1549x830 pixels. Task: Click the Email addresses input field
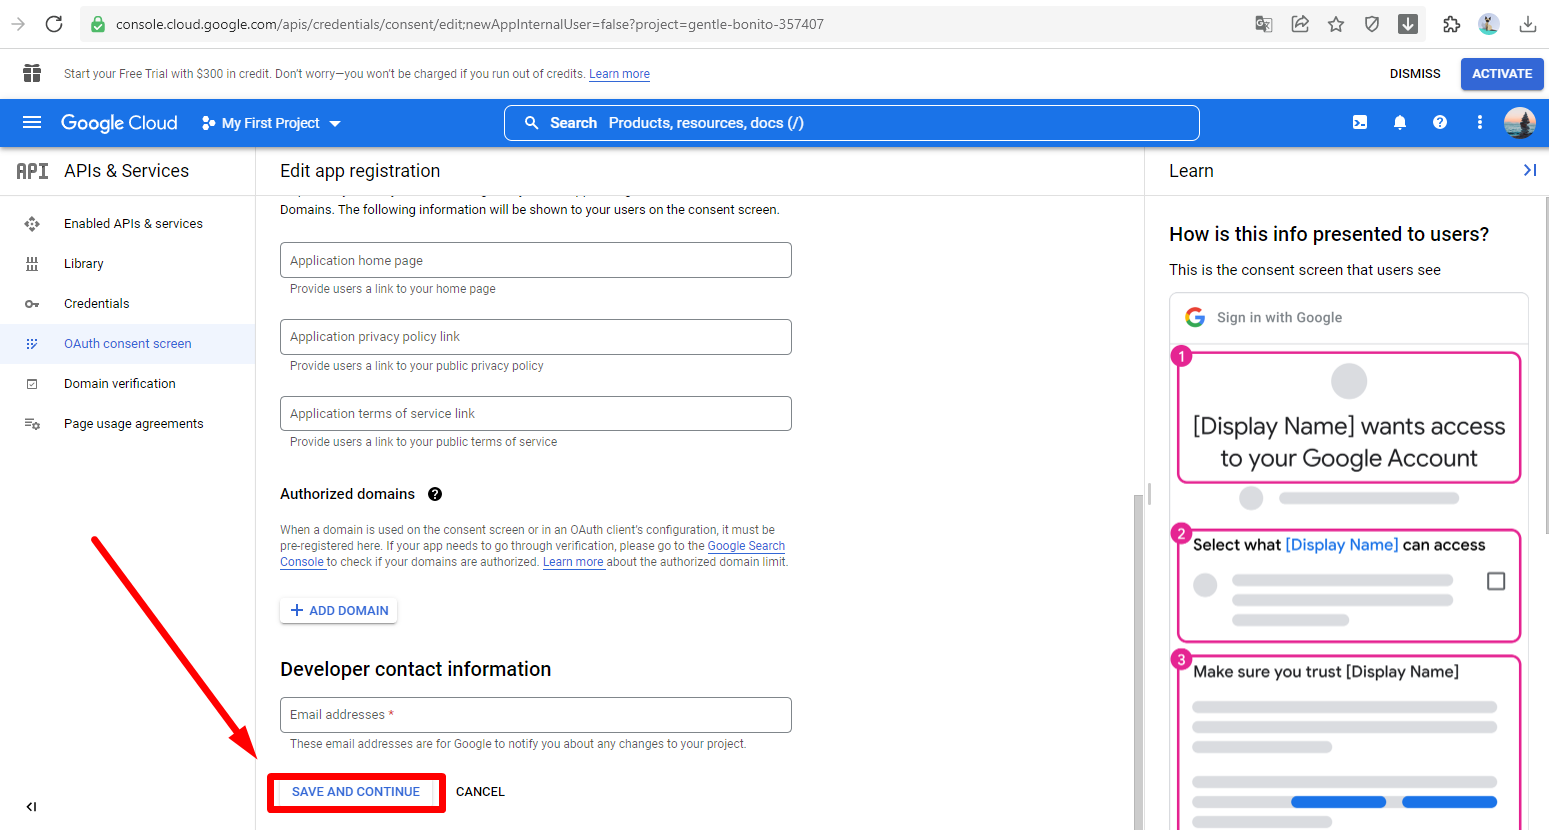[x=536, y=715]
